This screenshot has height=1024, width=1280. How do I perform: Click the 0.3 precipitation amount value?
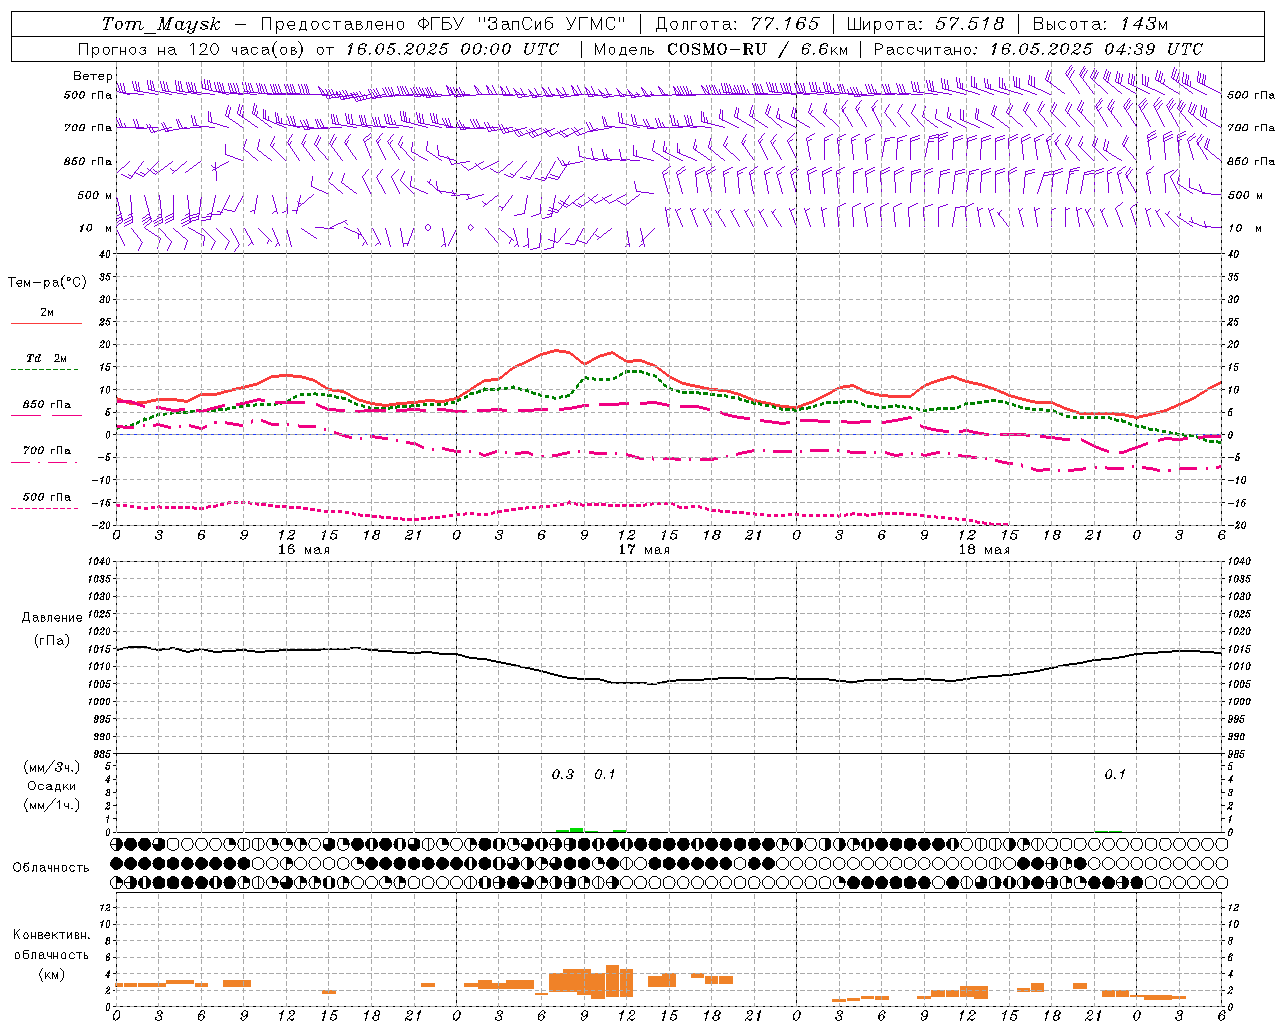coord(563,775)
